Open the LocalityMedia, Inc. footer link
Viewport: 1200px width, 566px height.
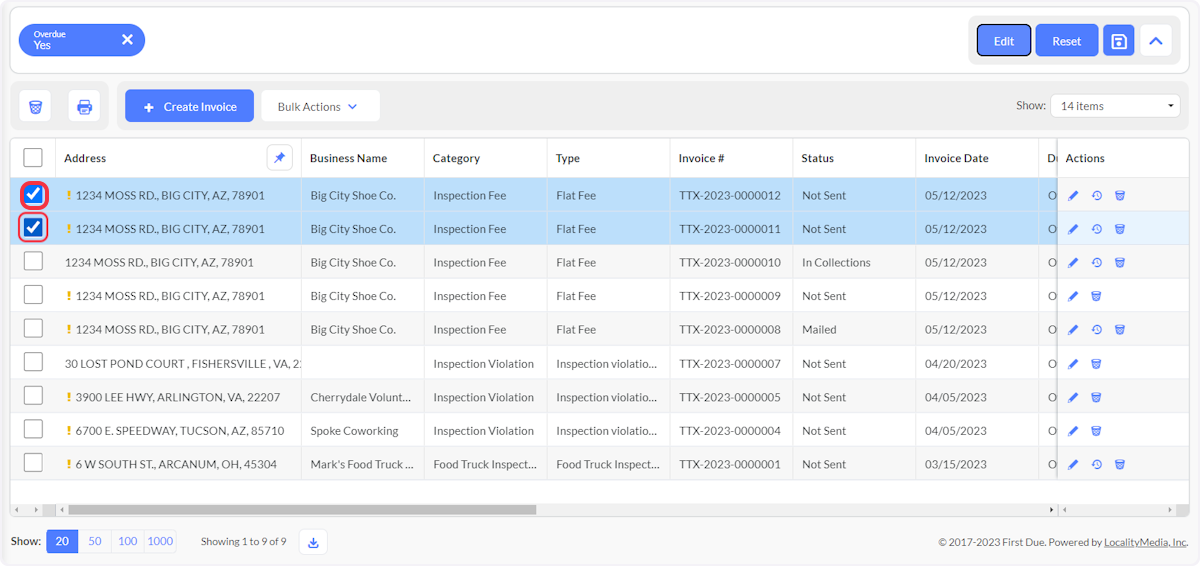(1146, 542)
